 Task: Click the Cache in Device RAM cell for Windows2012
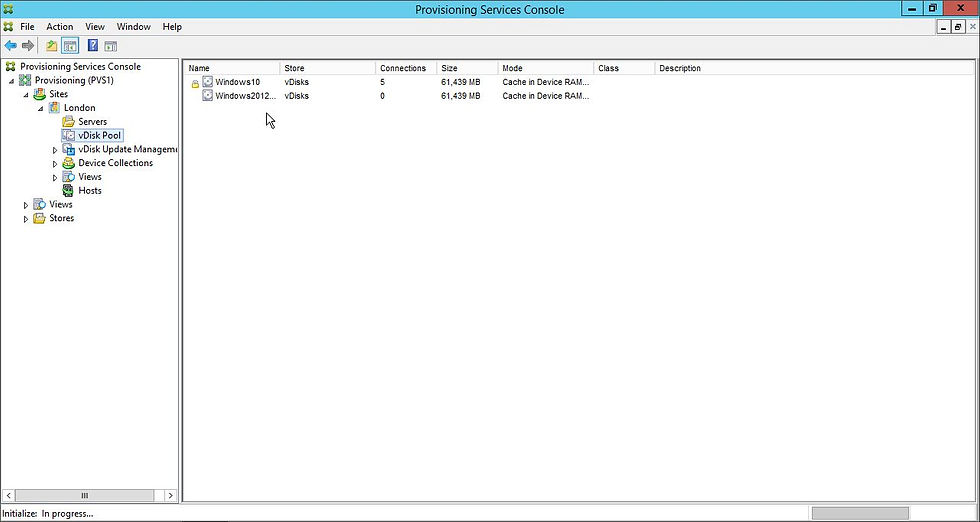coord(546,96)
